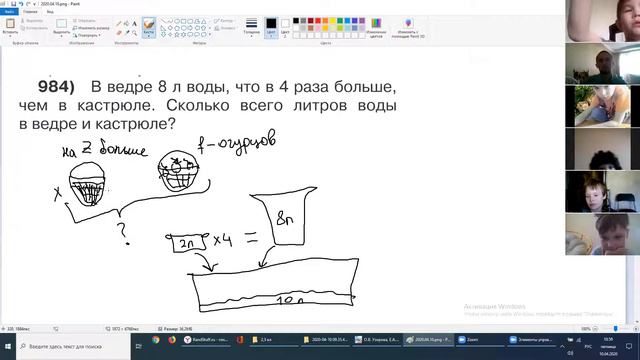Choose the Right arrow shape
Screen dimensions: 640x360
click(x=190, y=28)
